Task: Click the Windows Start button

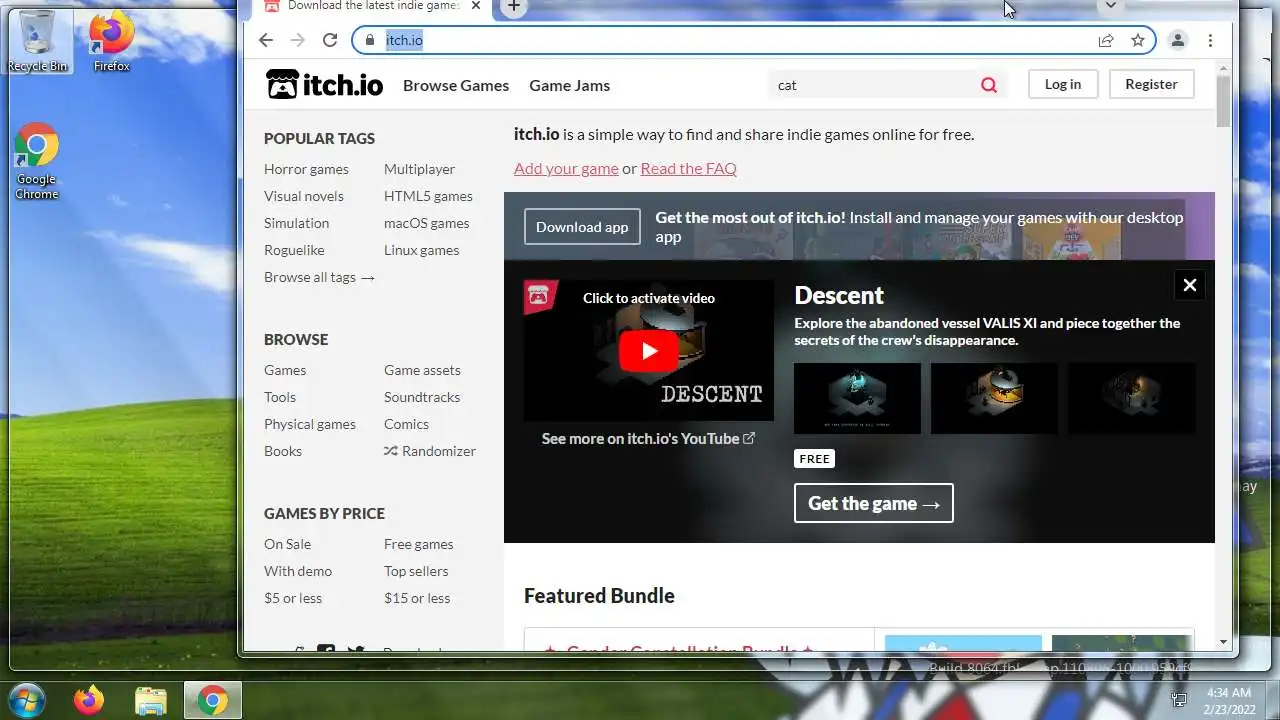Action: click(x=27, y=699)
